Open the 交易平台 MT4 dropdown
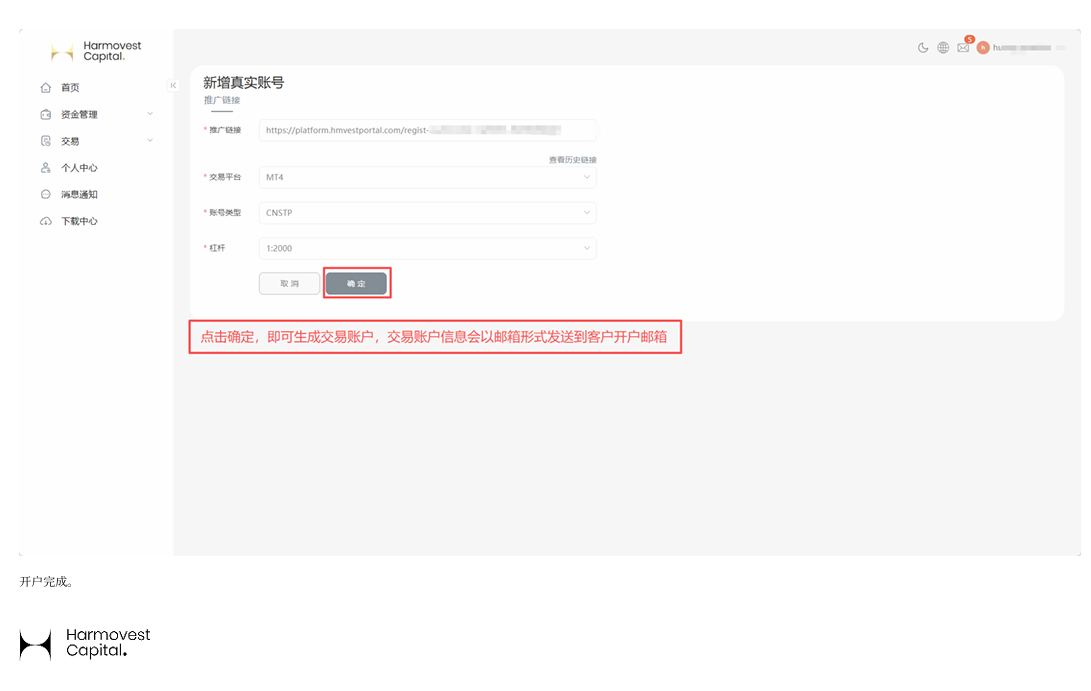This screenshot has width=1091, height=691. coord(427,177)
